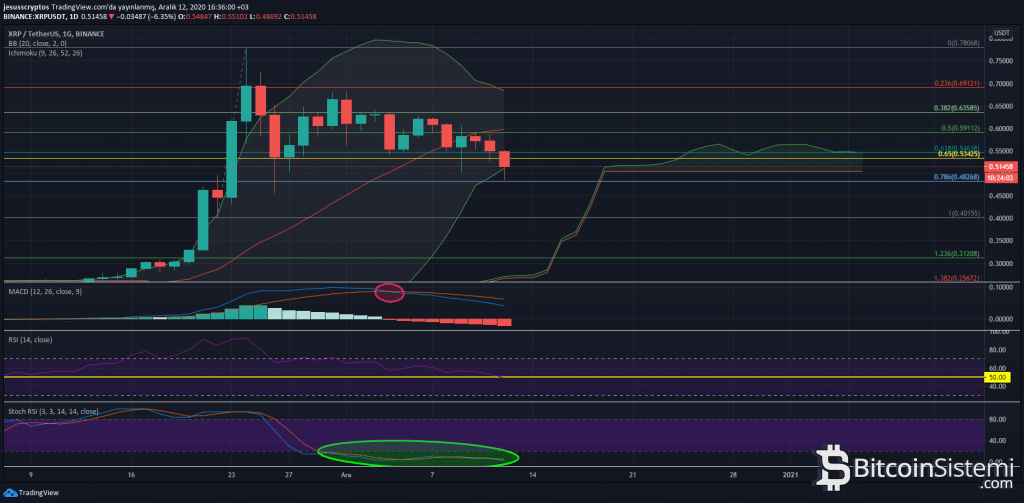Click the TradingView cloud logo icon
The height and width of the screenshot is (503, 1024).
pos(11,493)
